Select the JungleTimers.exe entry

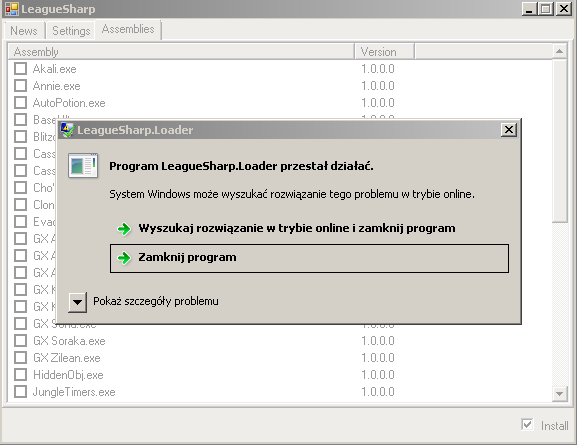(x=74, y=392)
